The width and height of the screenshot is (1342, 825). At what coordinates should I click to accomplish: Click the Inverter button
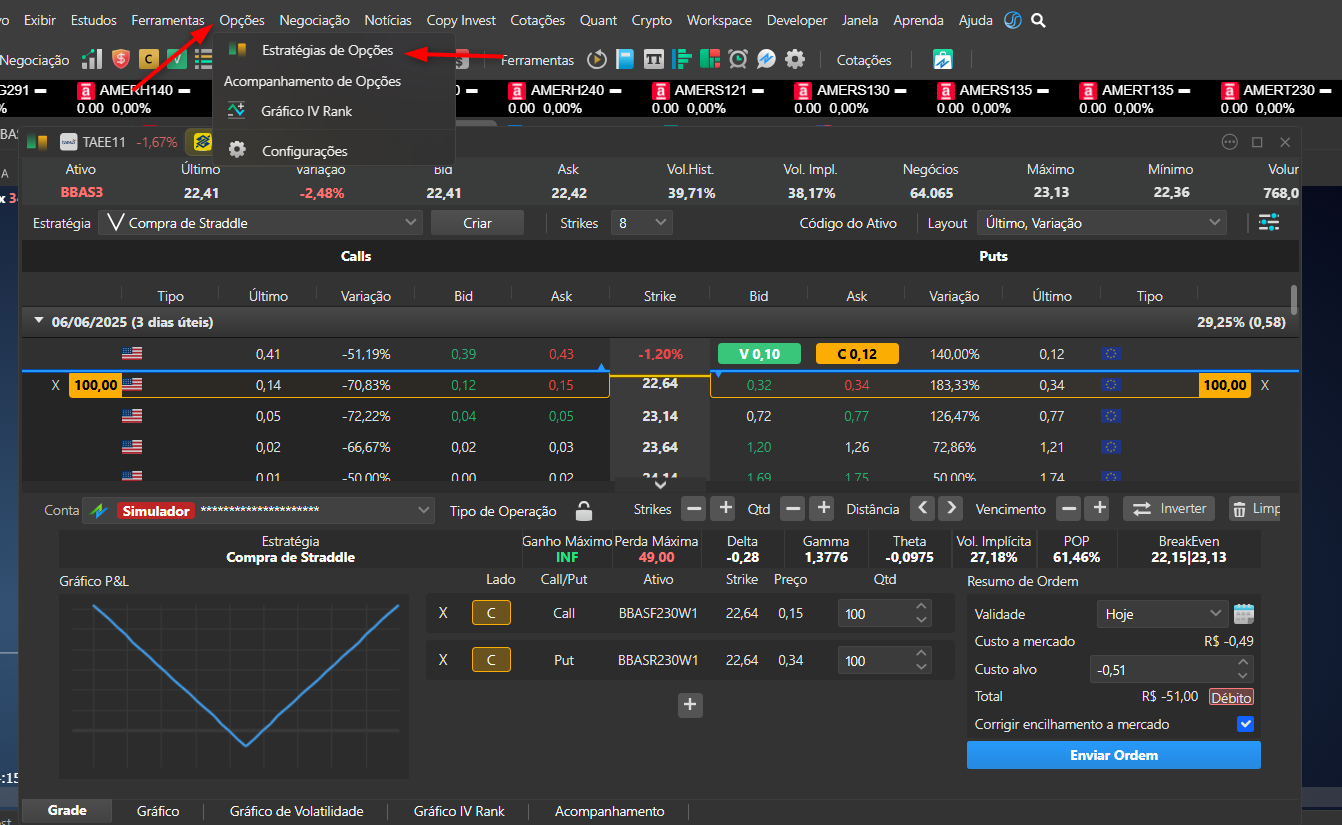coord(1169,509)
